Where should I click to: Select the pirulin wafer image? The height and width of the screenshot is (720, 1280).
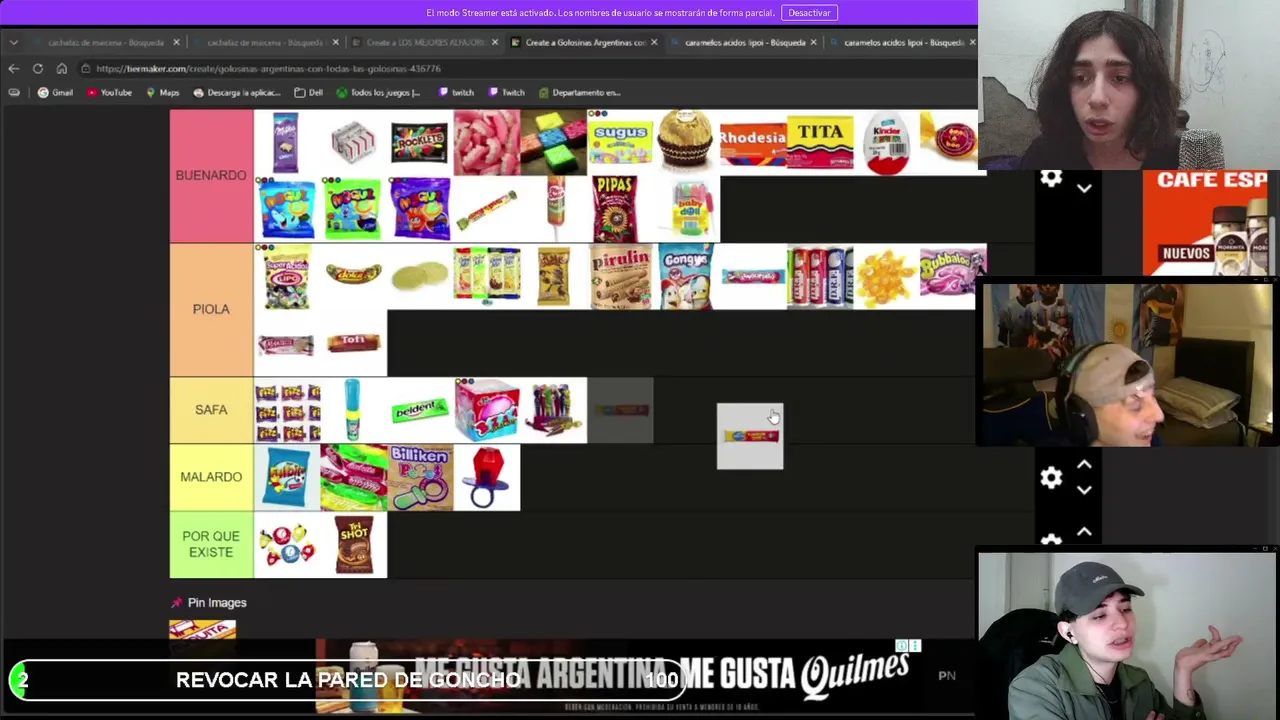(x=620, y=276)
